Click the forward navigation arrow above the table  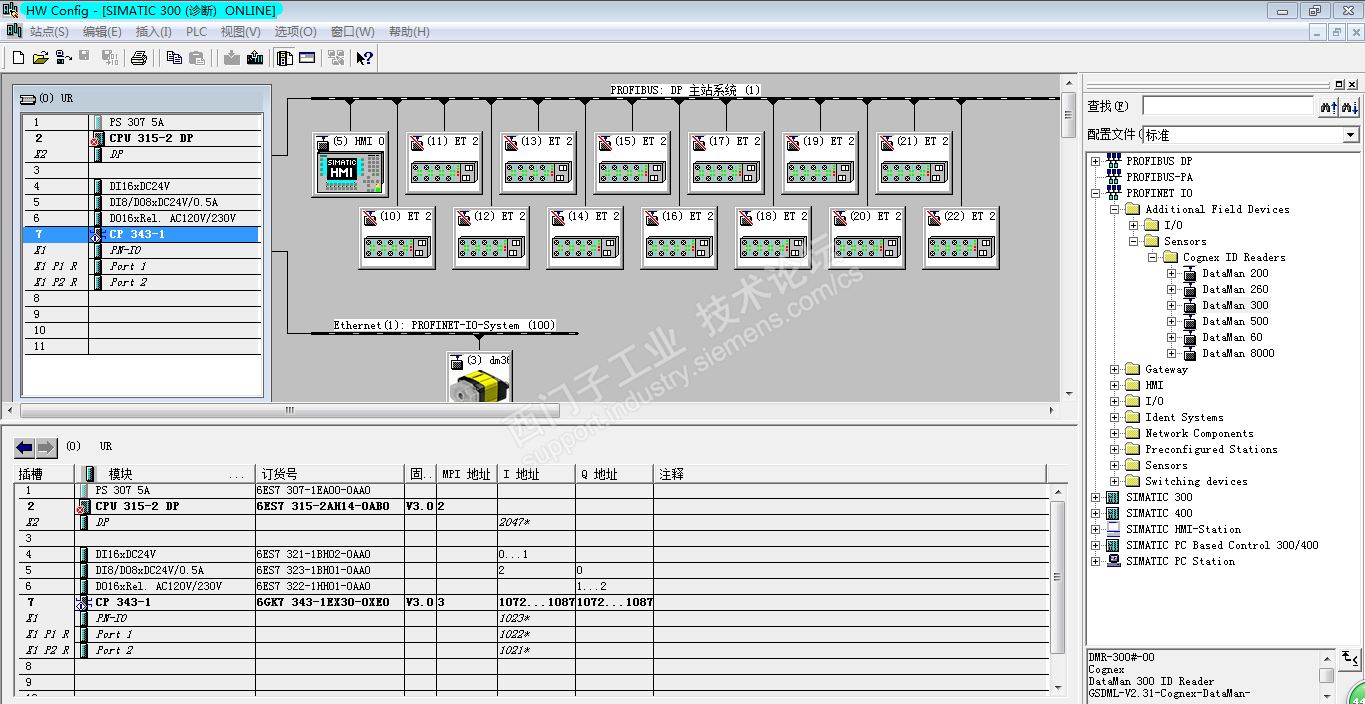coord(46,447)
